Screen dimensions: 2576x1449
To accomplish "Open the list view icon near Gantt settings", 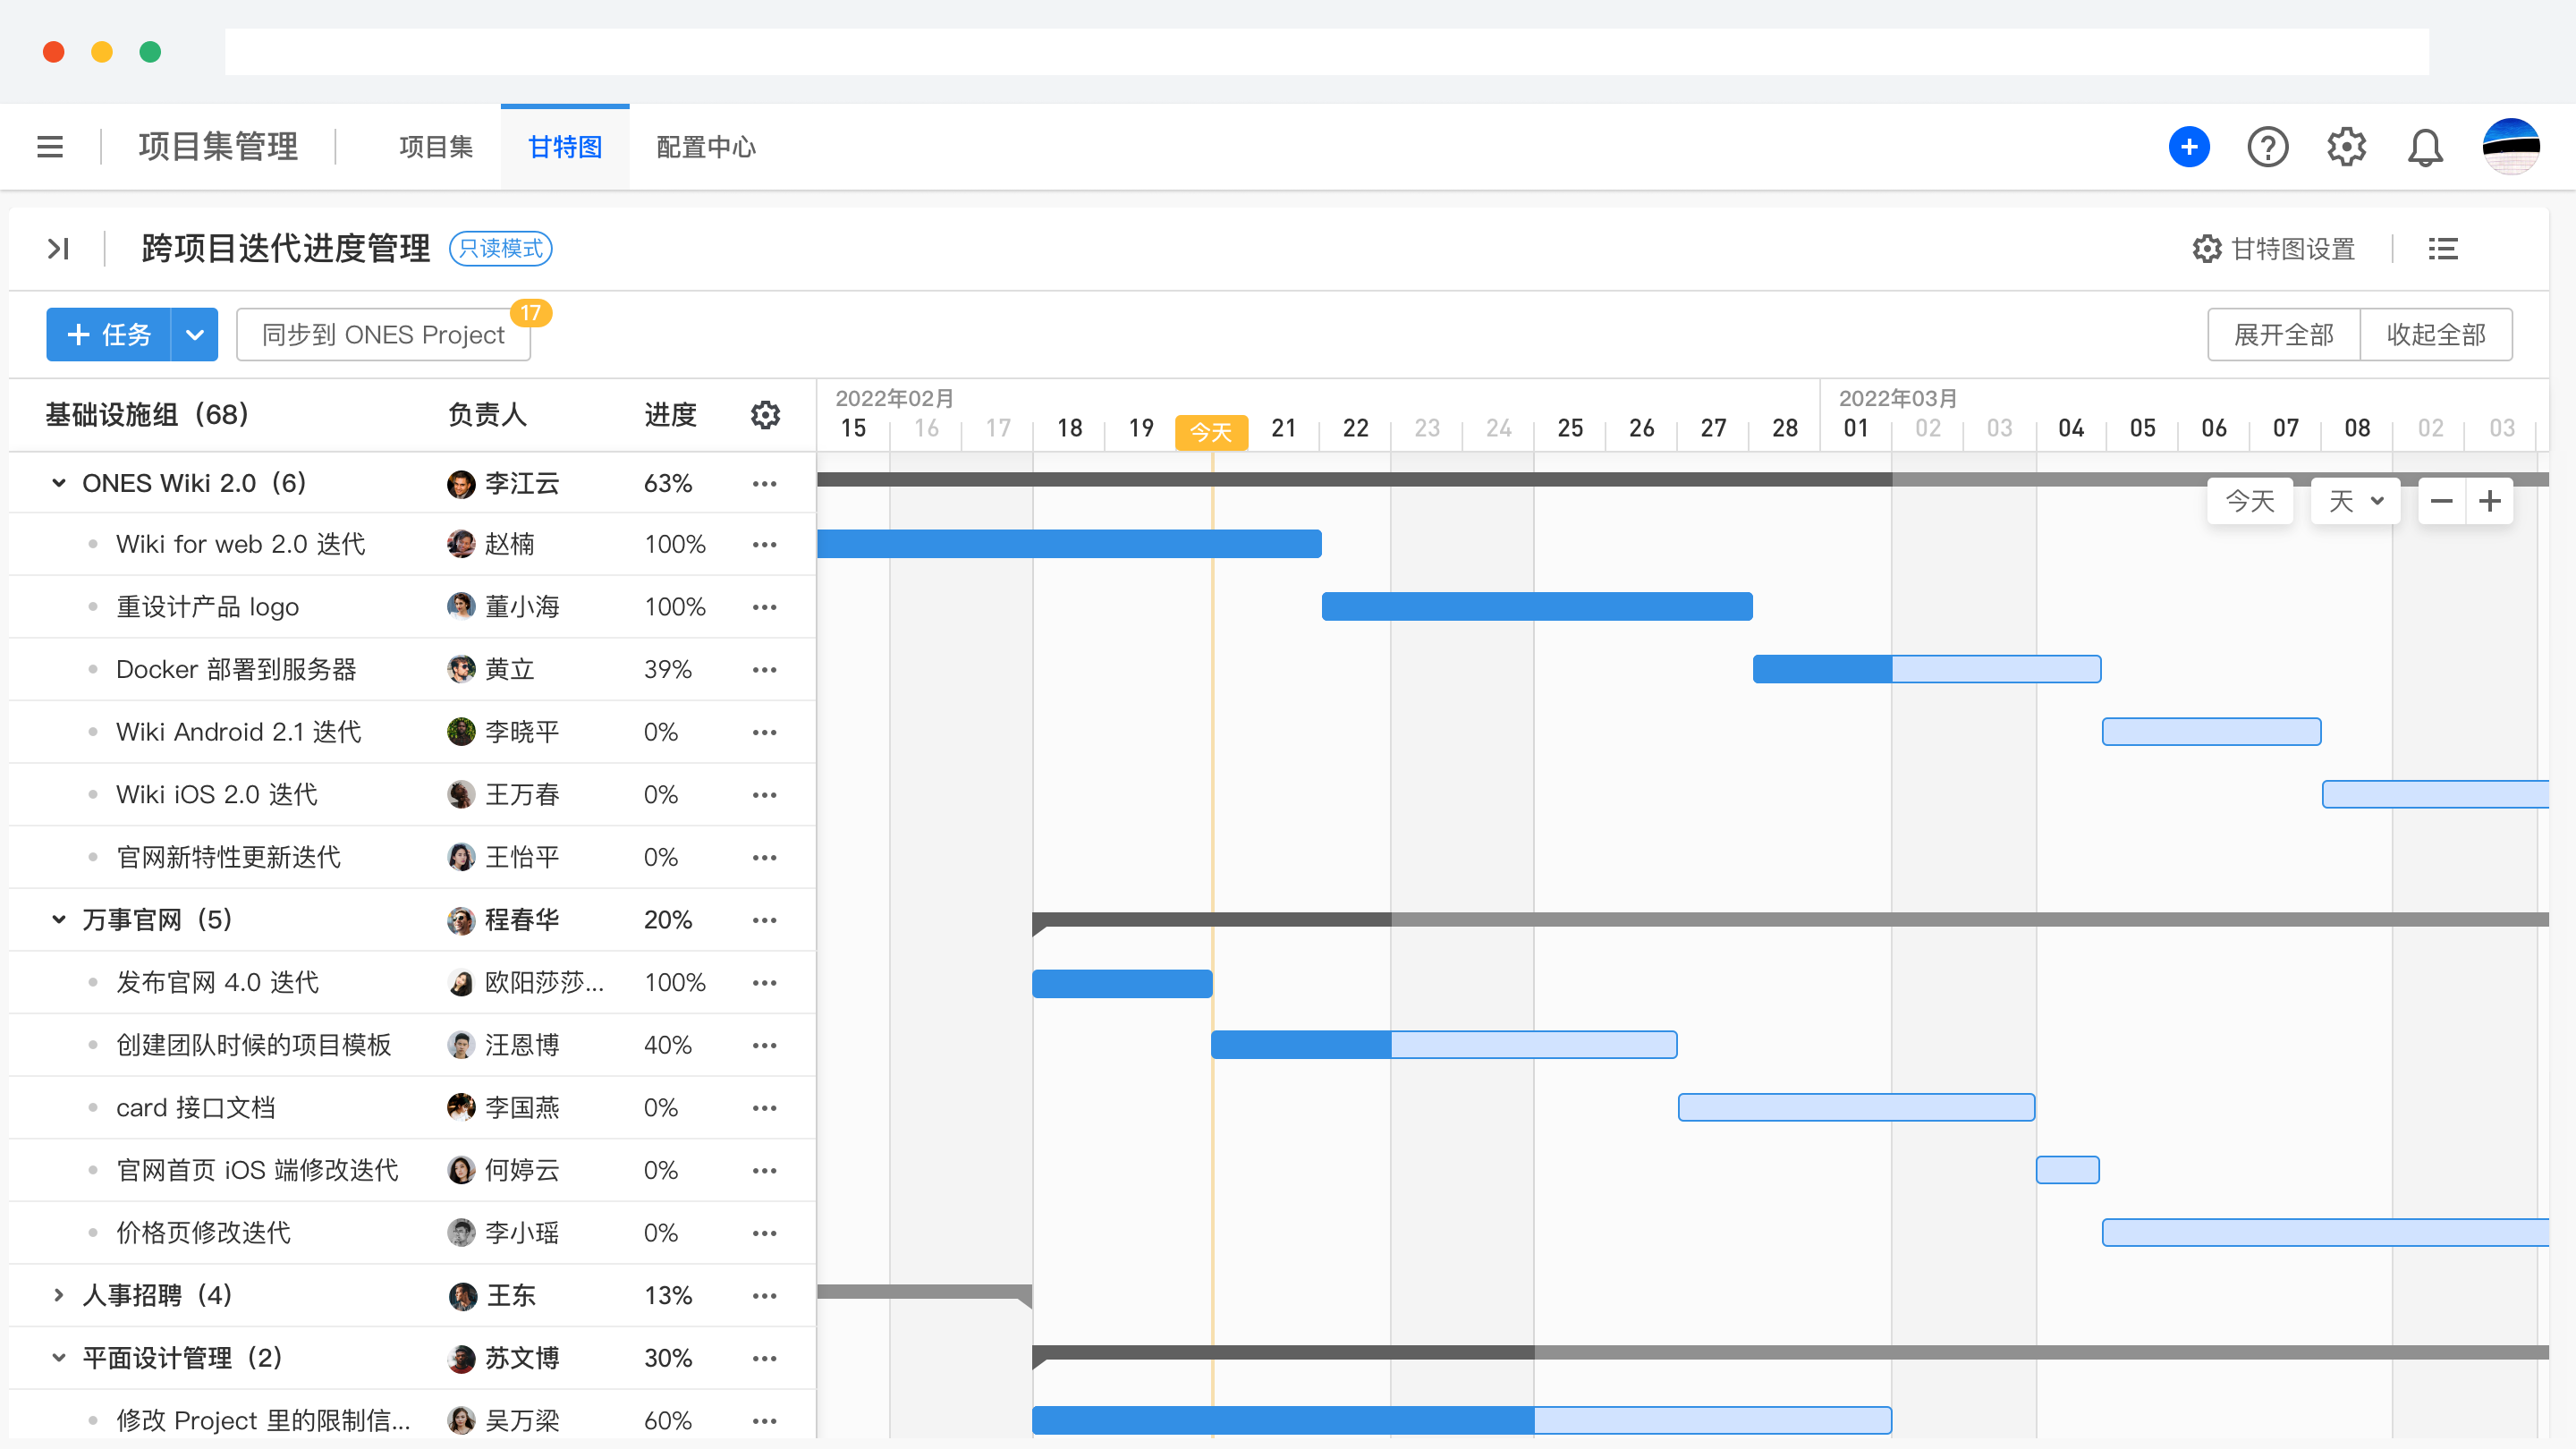I will click(x=2442, y=249).
